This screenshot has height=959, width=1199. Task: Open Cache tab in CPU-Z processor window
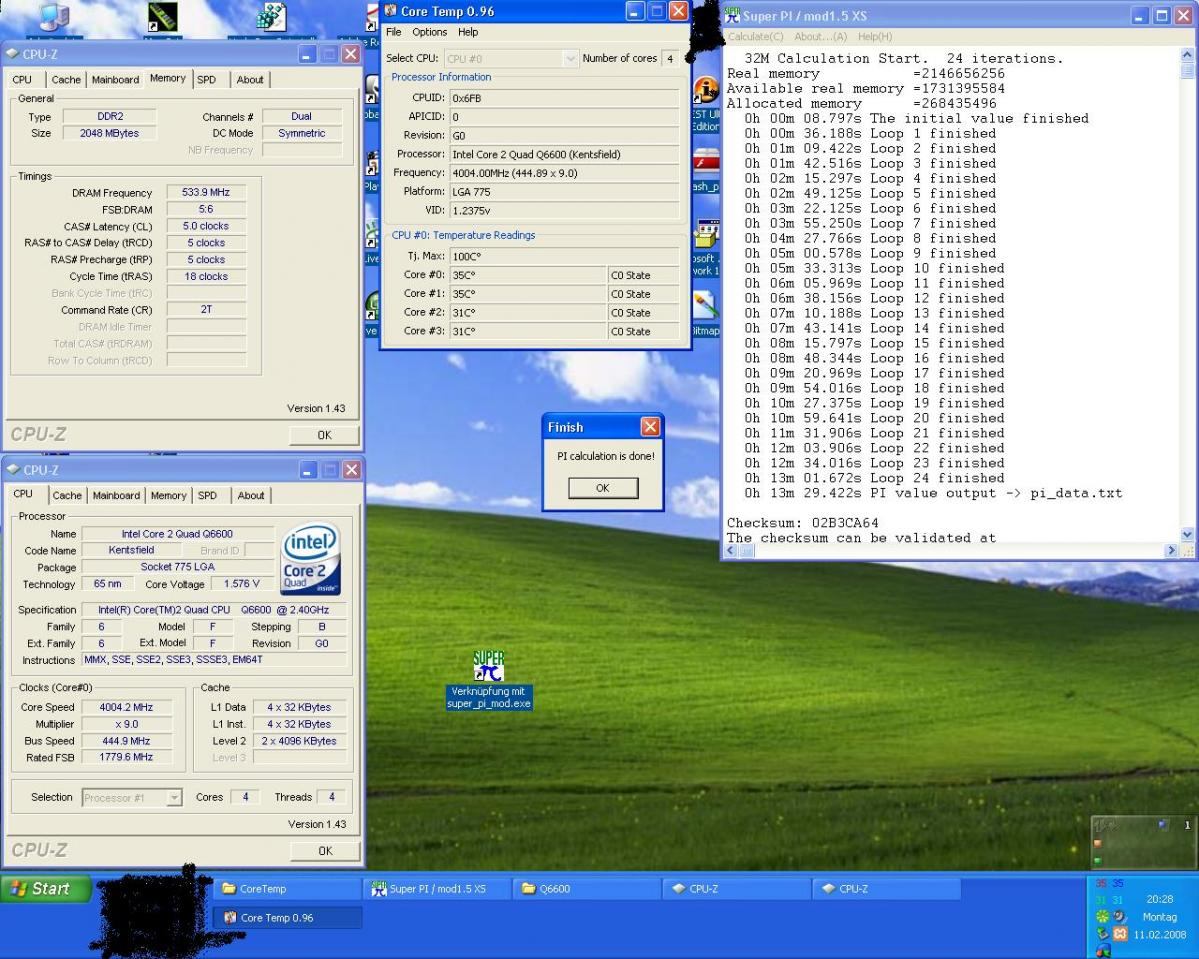pyautogui.click(x=67, y=496)
